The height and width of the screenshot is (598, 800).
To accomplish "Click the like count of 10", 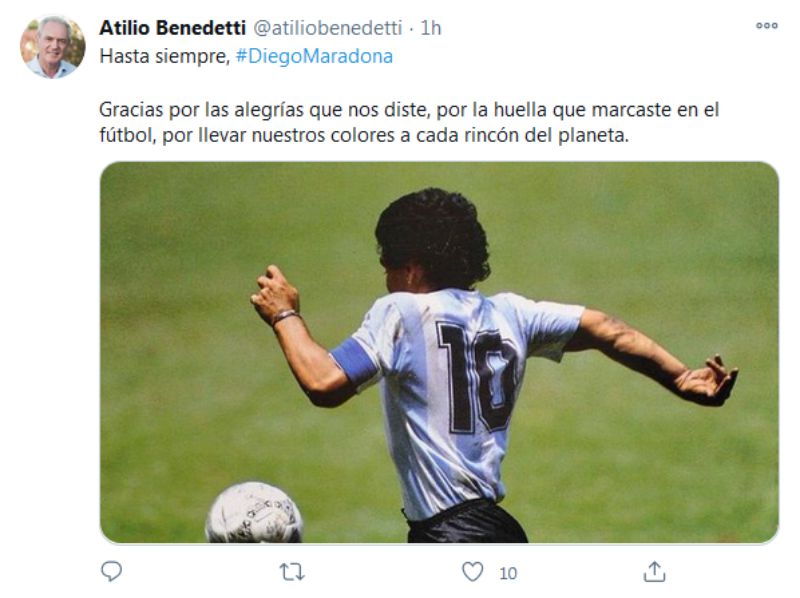I will 508,574.
